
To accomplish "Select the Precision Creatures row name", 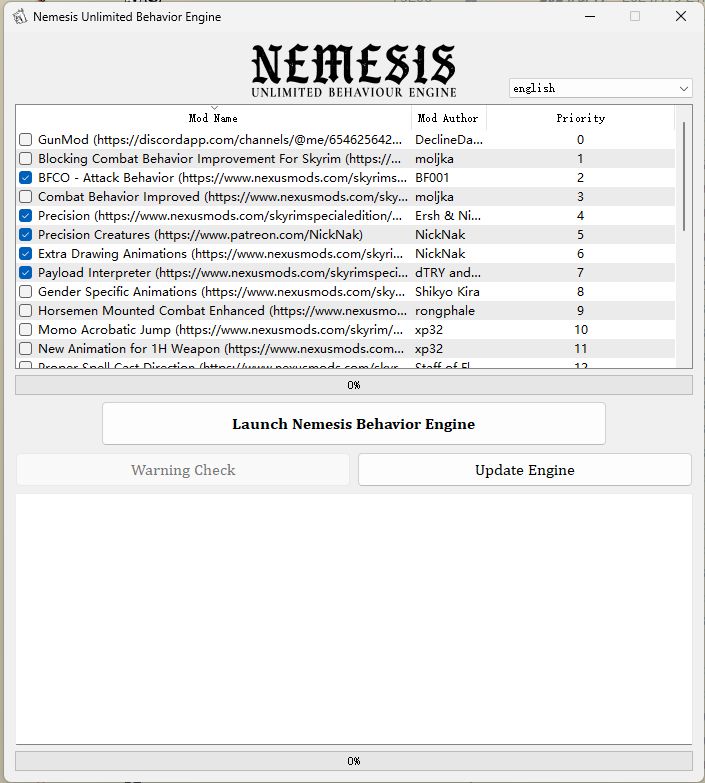I will click(x=200, y=234).
